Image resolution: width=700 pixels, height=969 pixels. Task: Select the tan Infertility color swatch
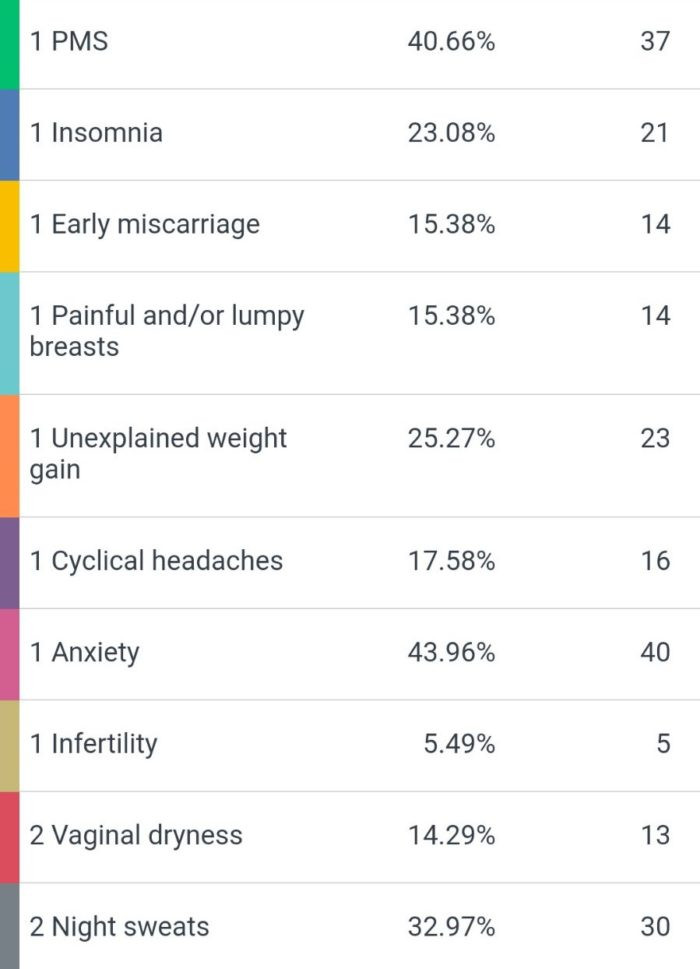click(9, 746)
